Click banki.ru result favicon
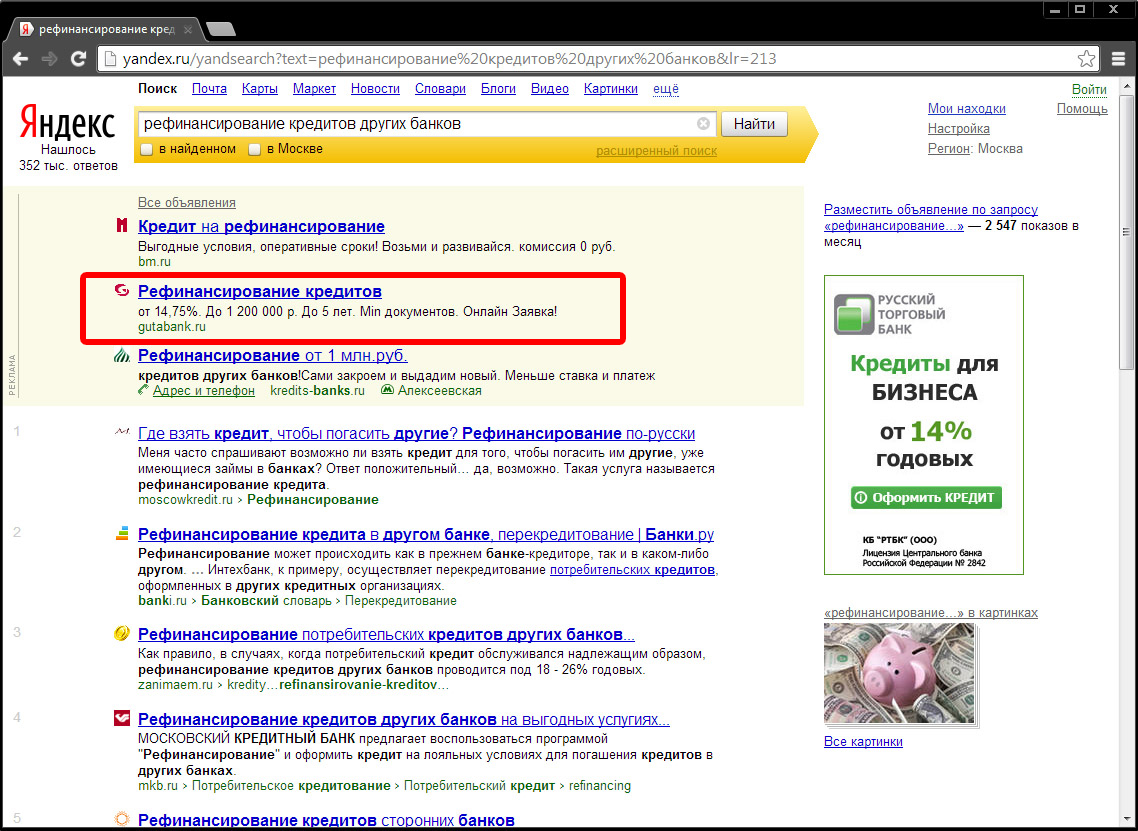Screen dimensions: 1138x831 point(122,533)
